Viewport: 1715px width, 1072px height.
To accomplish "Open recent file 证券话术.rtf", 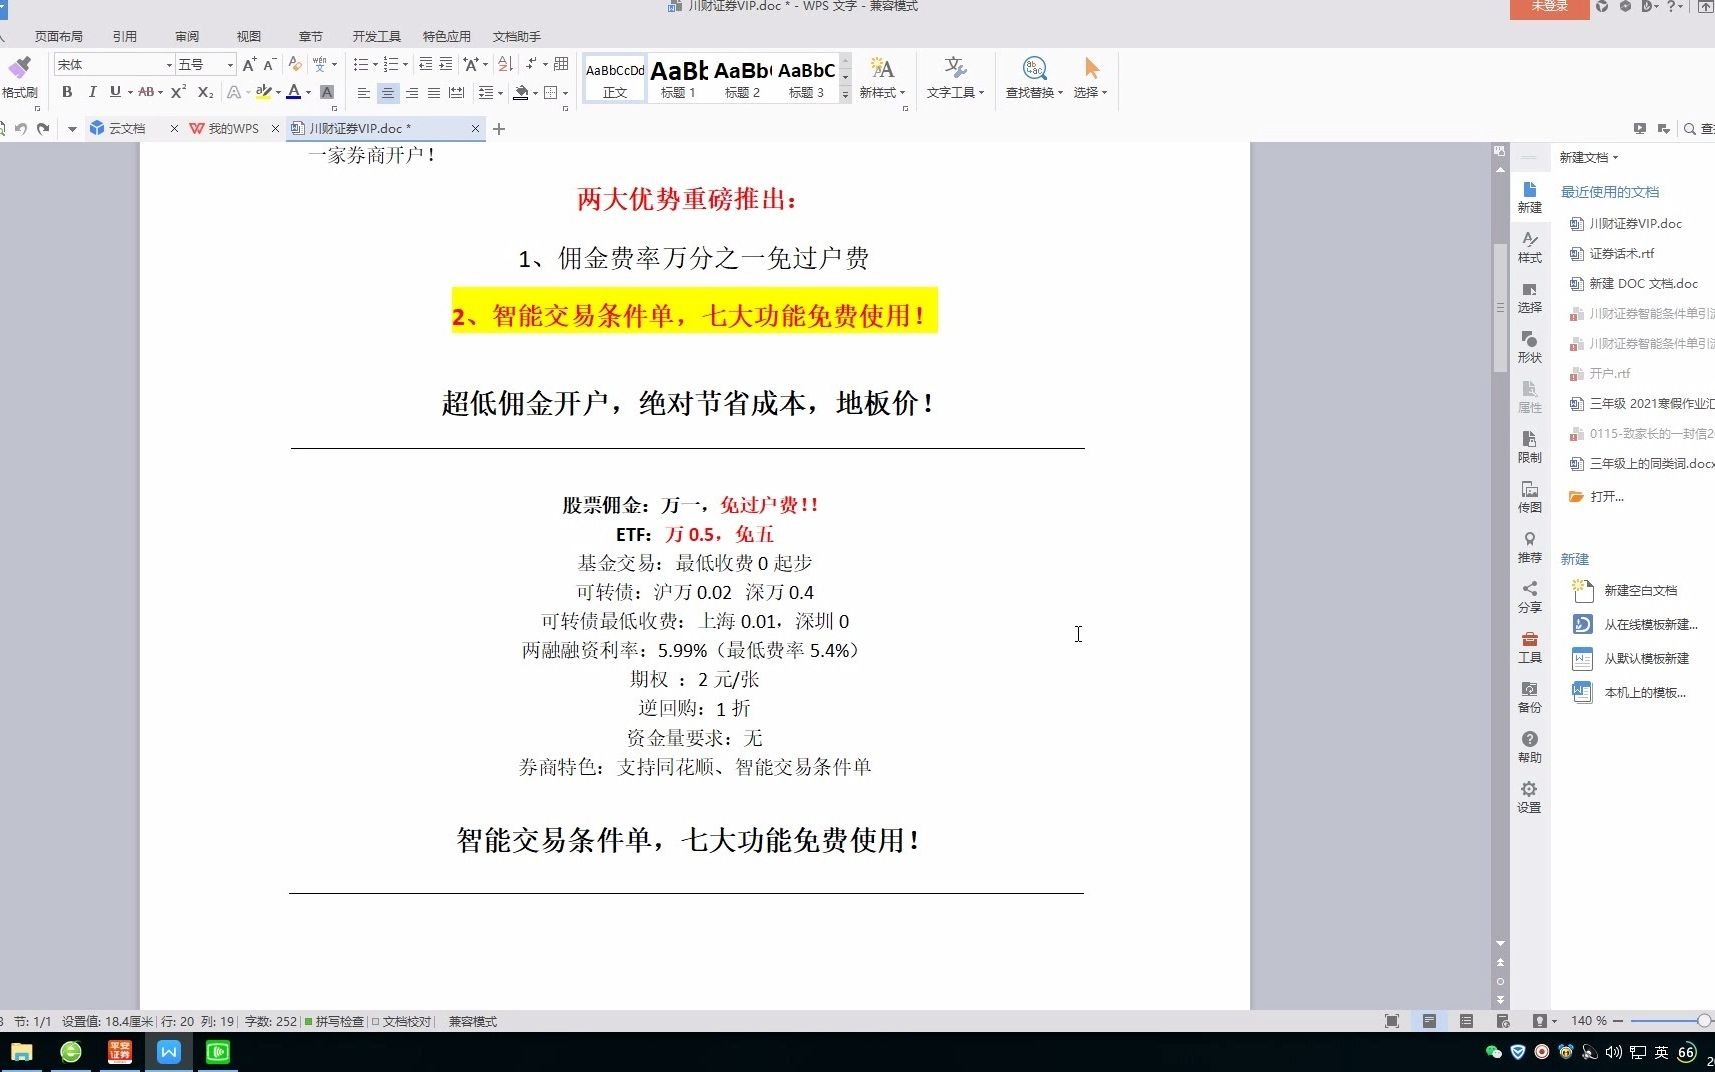I will pos(1621,254).
